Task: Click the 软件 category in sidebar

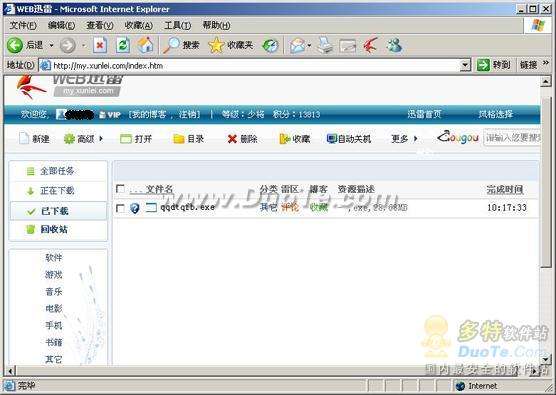Action: coord(54,258)
